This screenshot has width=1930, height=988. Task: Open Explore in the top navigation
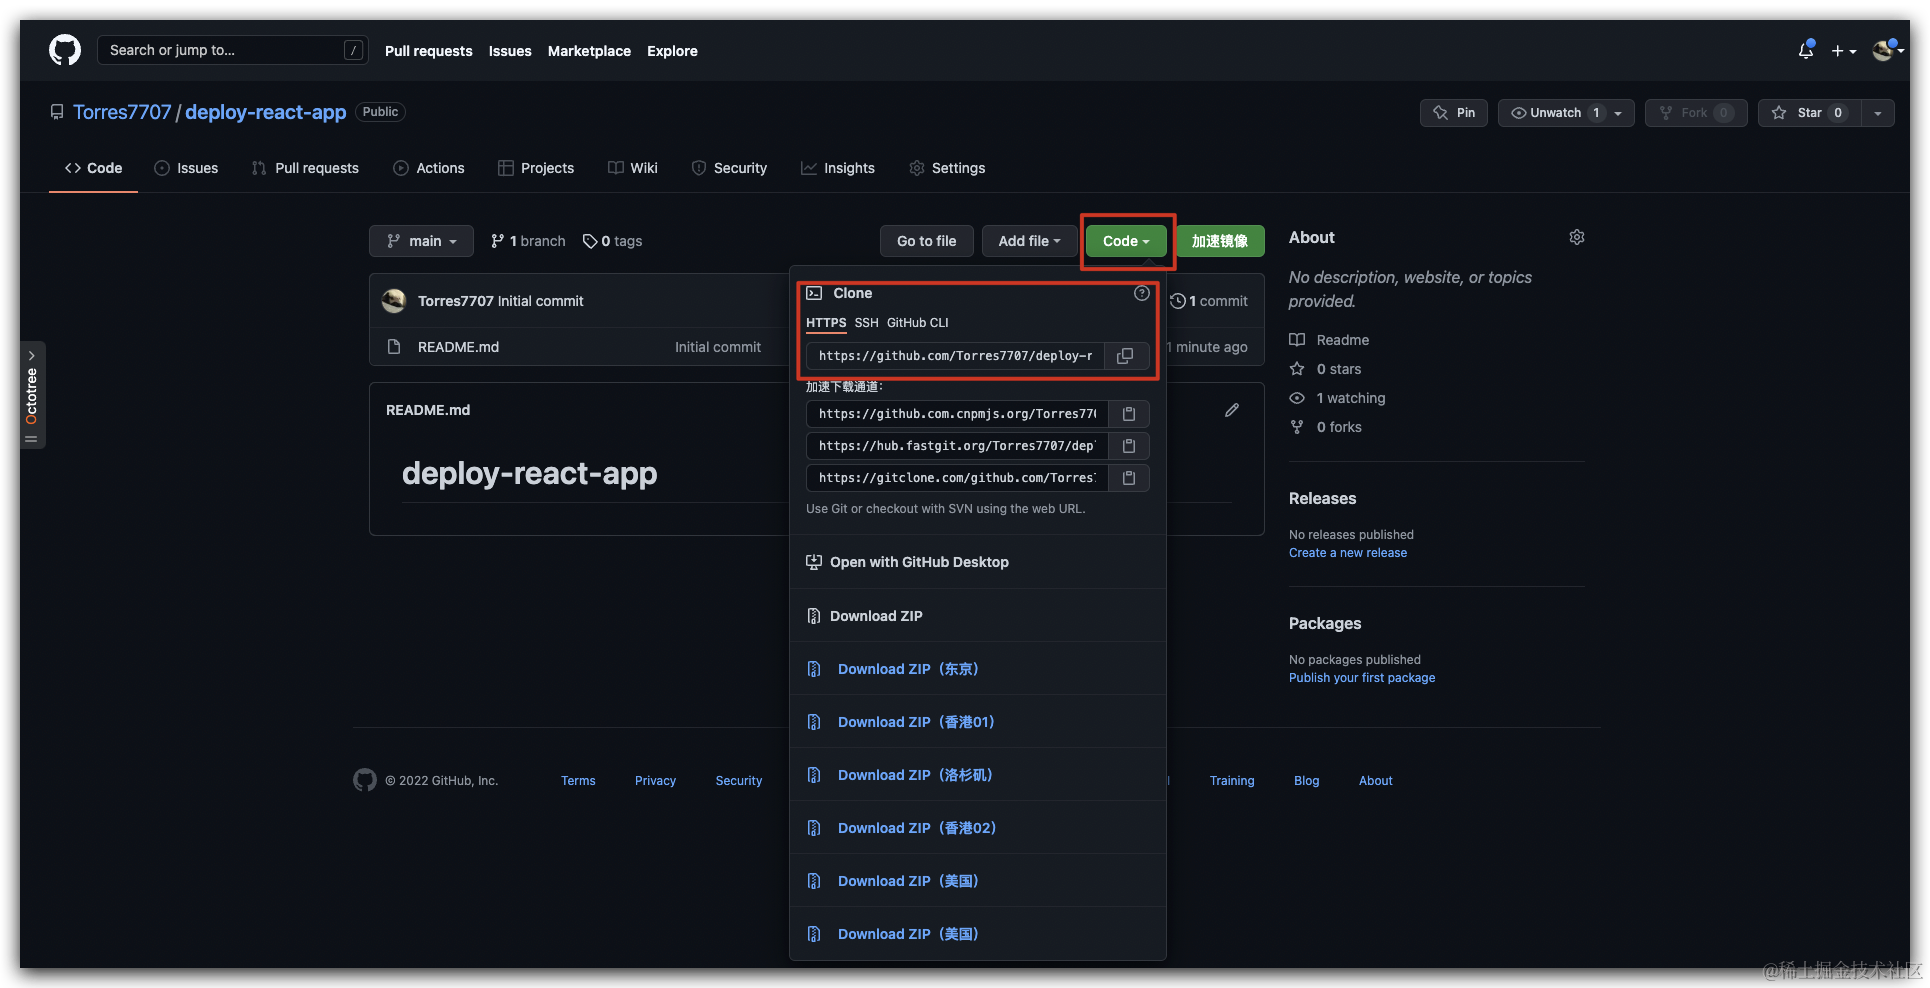[x=672, y=51]
